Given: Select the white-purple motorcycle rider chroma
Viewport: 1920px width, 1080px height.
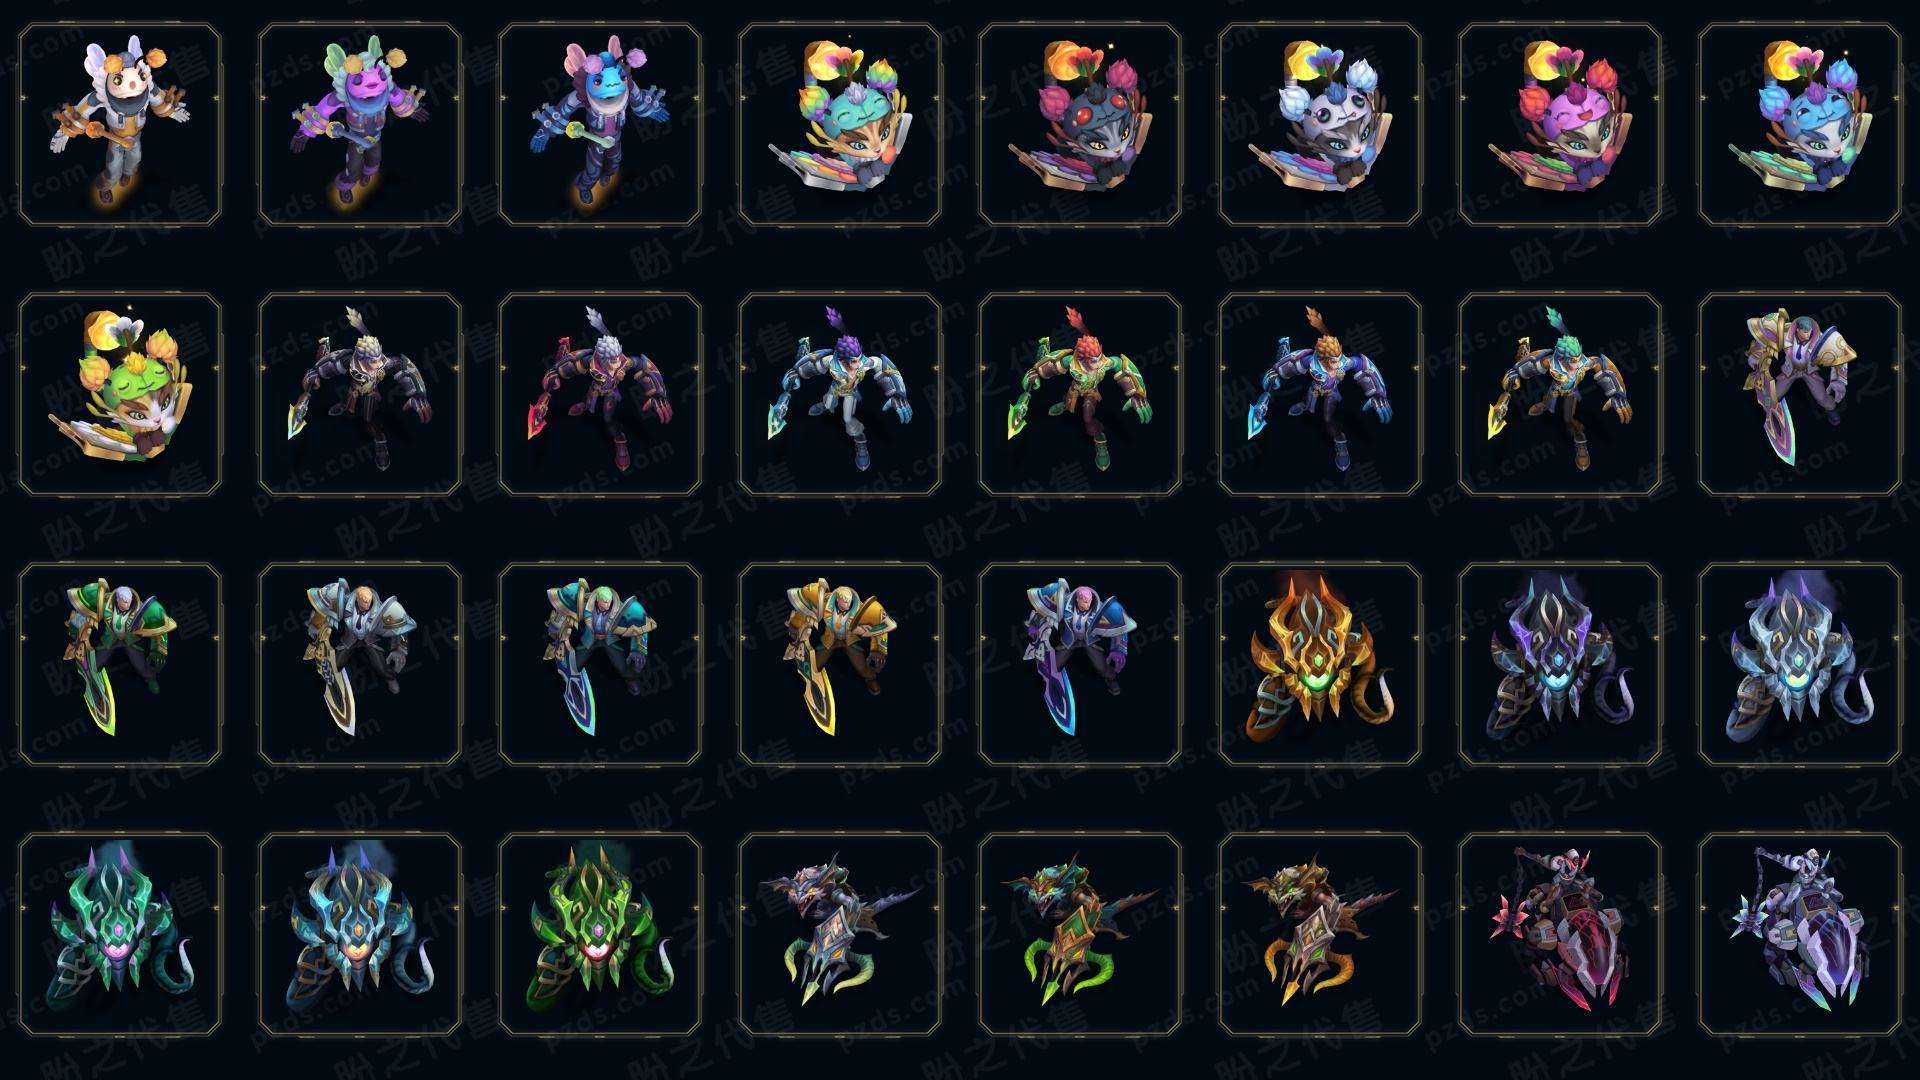Looking at the screenshot, I should click(1800, 934).
